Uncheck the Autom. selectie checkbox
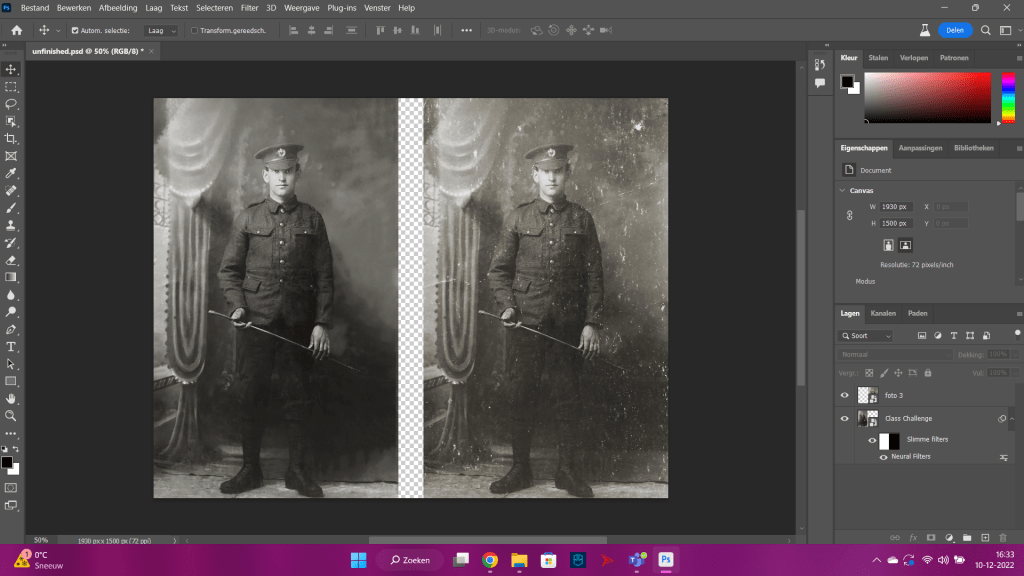 coord(74,30)
